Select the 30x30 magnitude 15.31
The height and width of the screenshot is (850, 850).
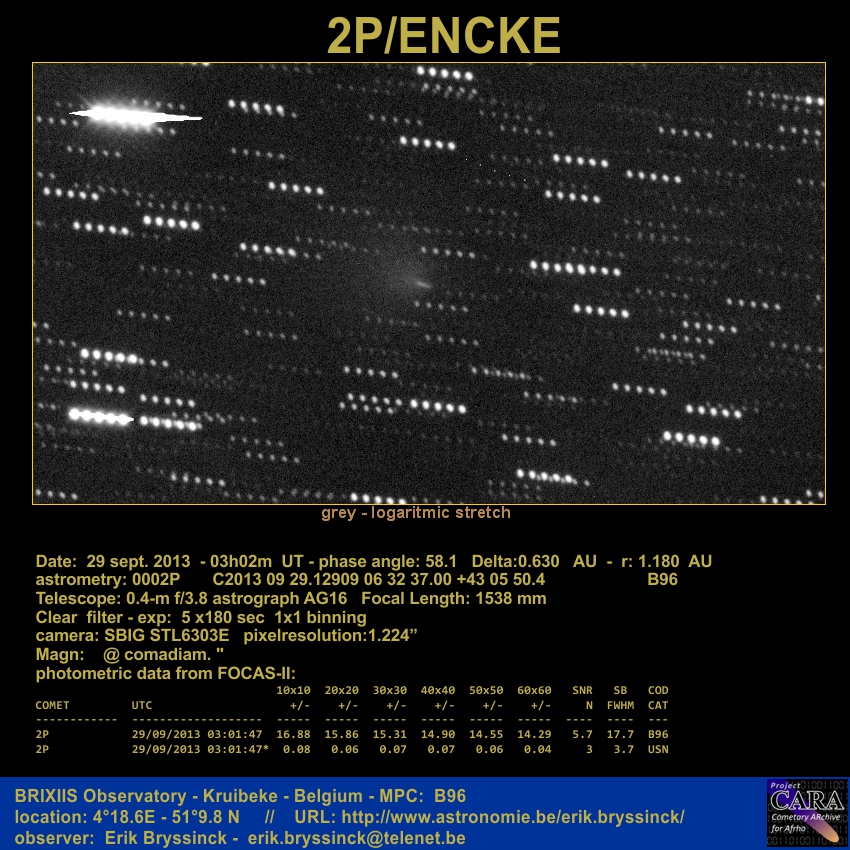390,735
